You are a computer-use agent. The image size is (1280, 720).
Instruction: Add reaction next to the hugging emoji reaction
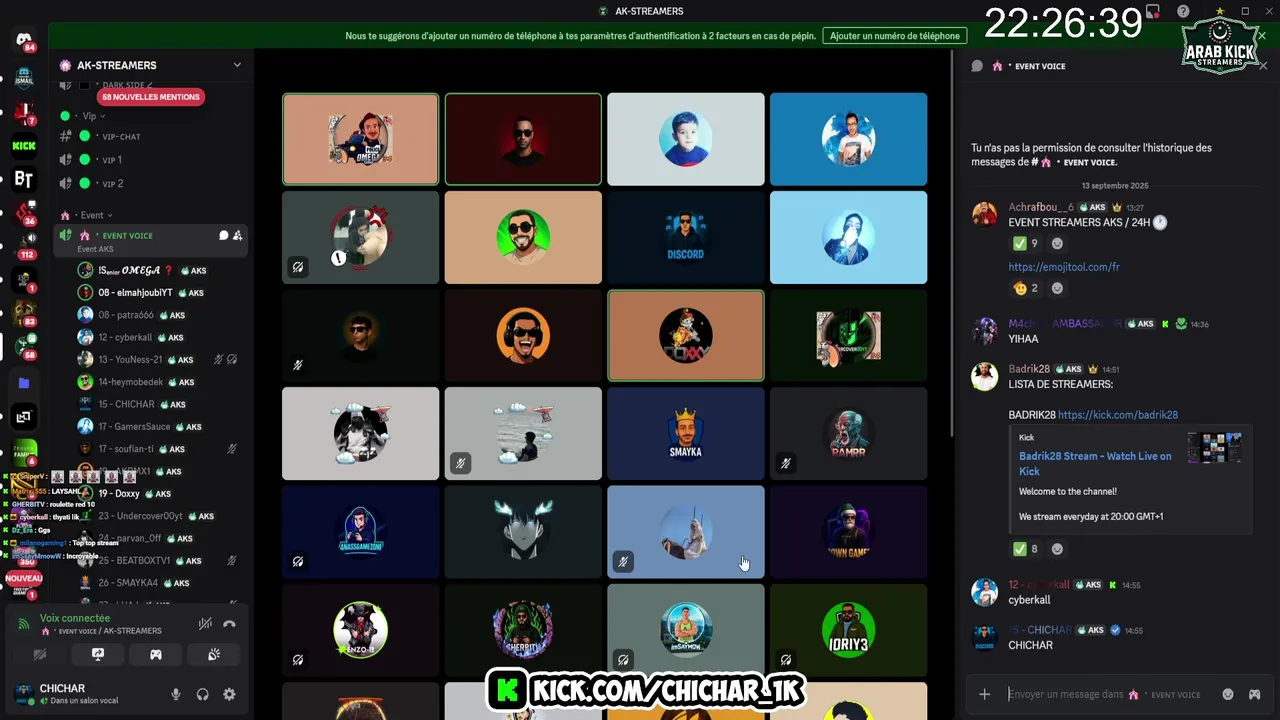(x=1057, y=288)
